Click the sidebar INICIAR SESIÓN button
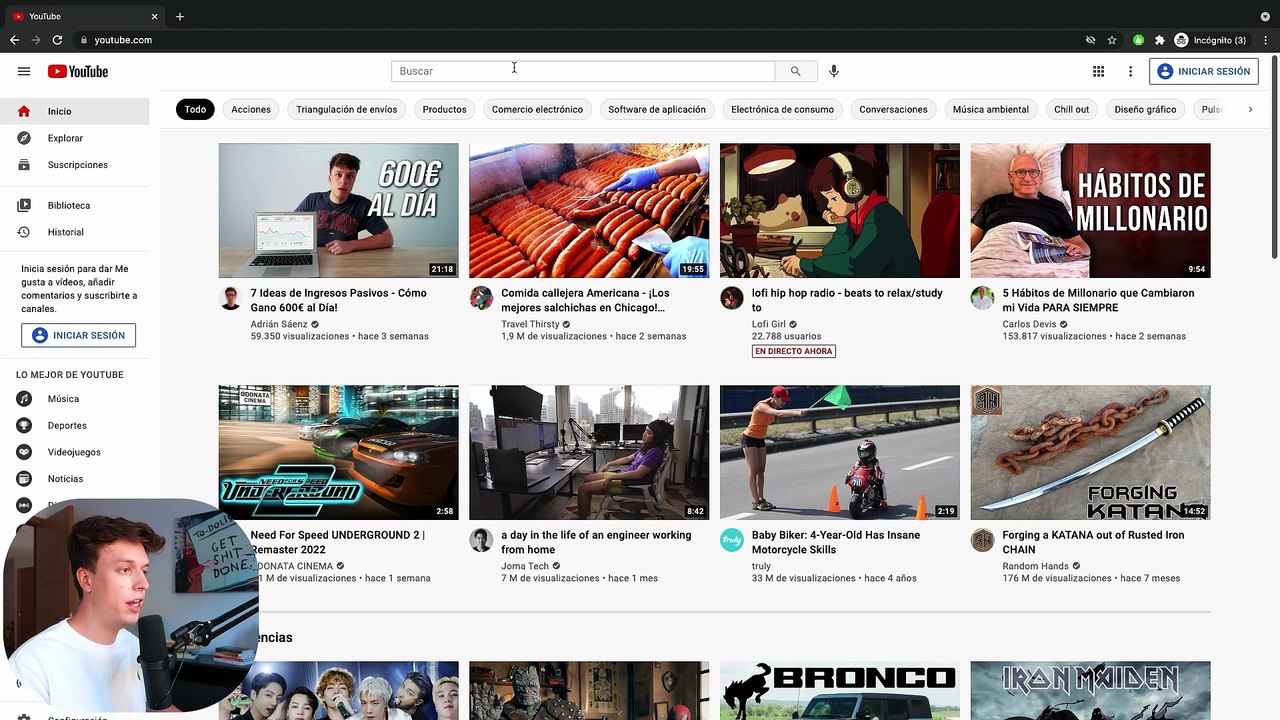The width and height of the screenshot is (1280, 720). (x=78, y=335)
